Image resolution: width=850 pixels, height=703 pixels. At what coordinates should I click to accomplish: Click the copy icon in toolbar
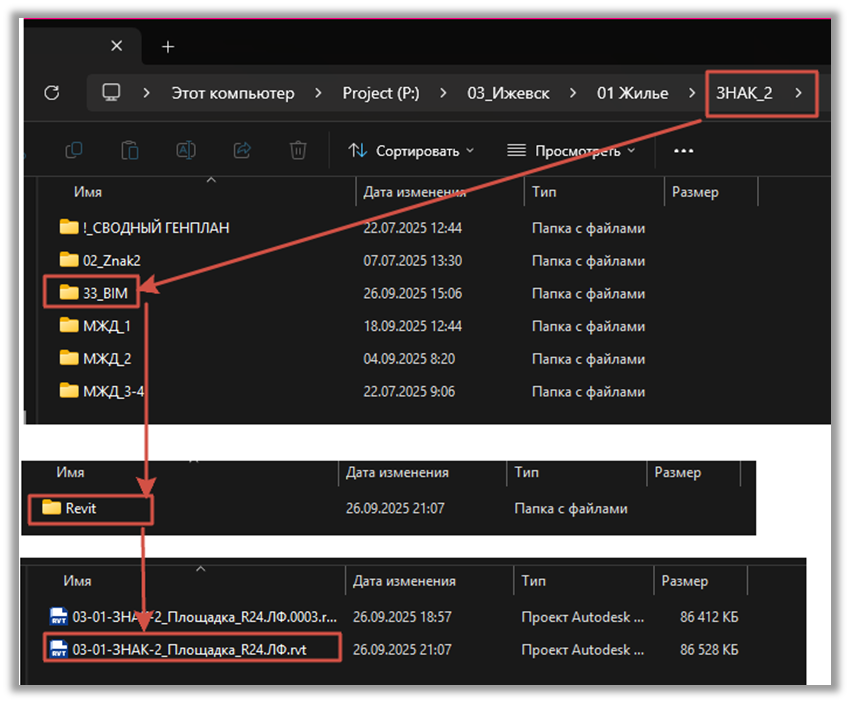click(73, 150)
